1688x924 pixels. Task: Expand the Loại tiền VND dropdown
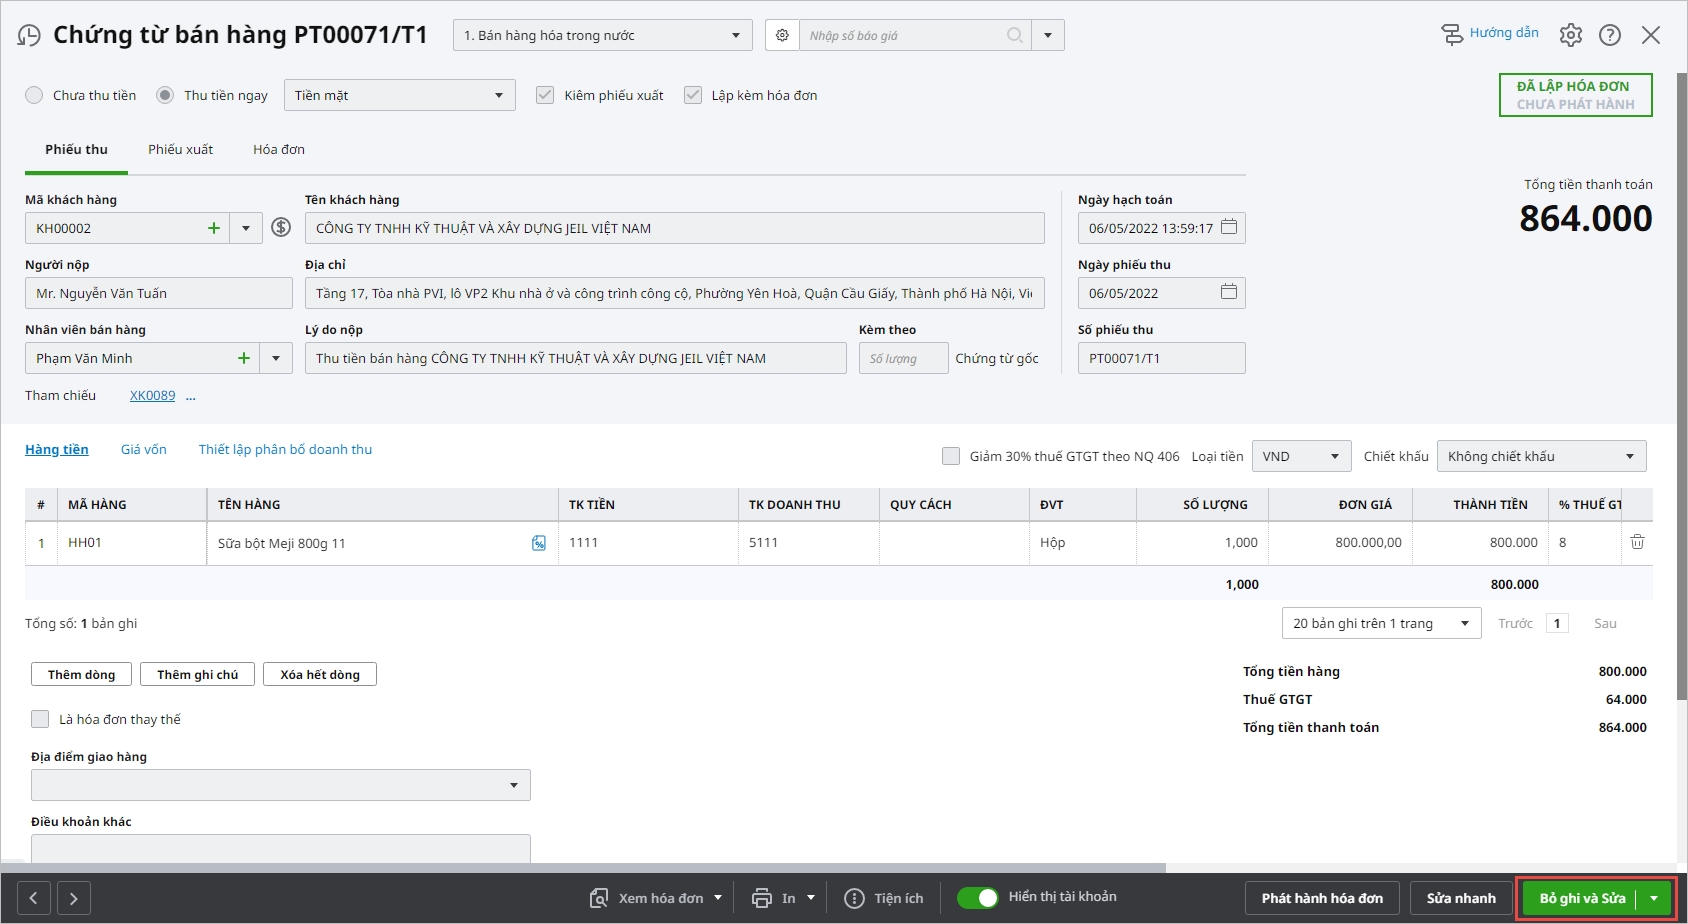click(1333, 456)
